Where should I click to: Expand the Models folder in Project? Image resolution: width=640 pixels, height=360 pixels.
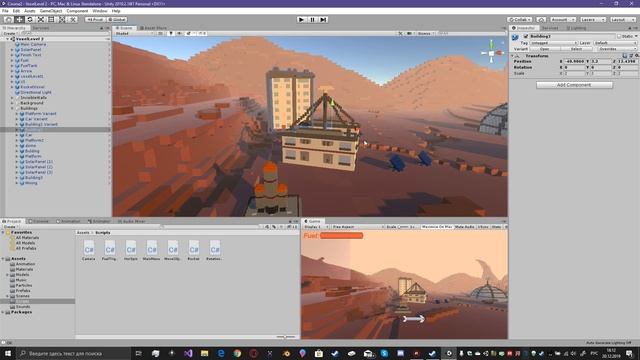click(7, 275)
